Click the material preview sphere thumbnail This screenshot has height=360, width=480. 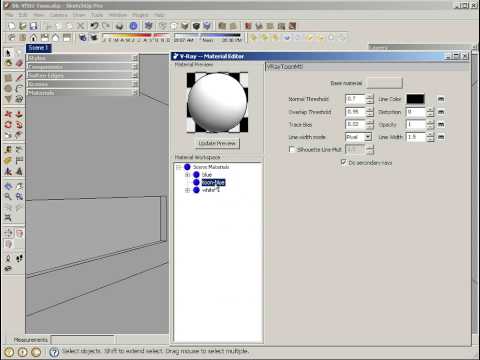pyautogui.click(x=217, y=102)
